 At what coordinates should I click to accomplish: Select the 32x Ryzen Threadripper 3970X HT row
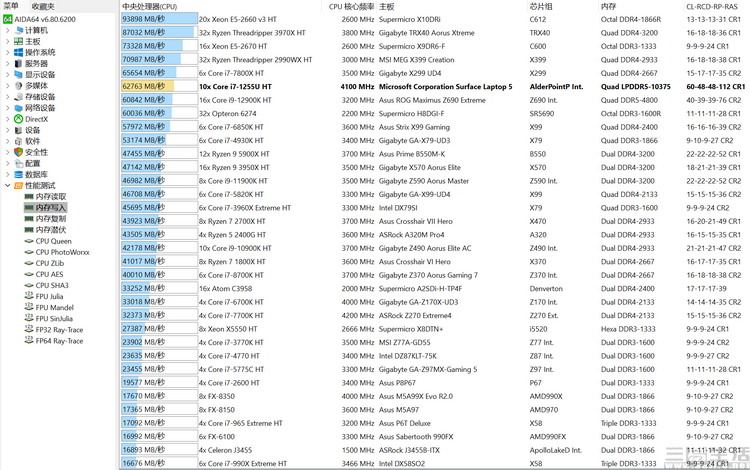tap(433, 33)
